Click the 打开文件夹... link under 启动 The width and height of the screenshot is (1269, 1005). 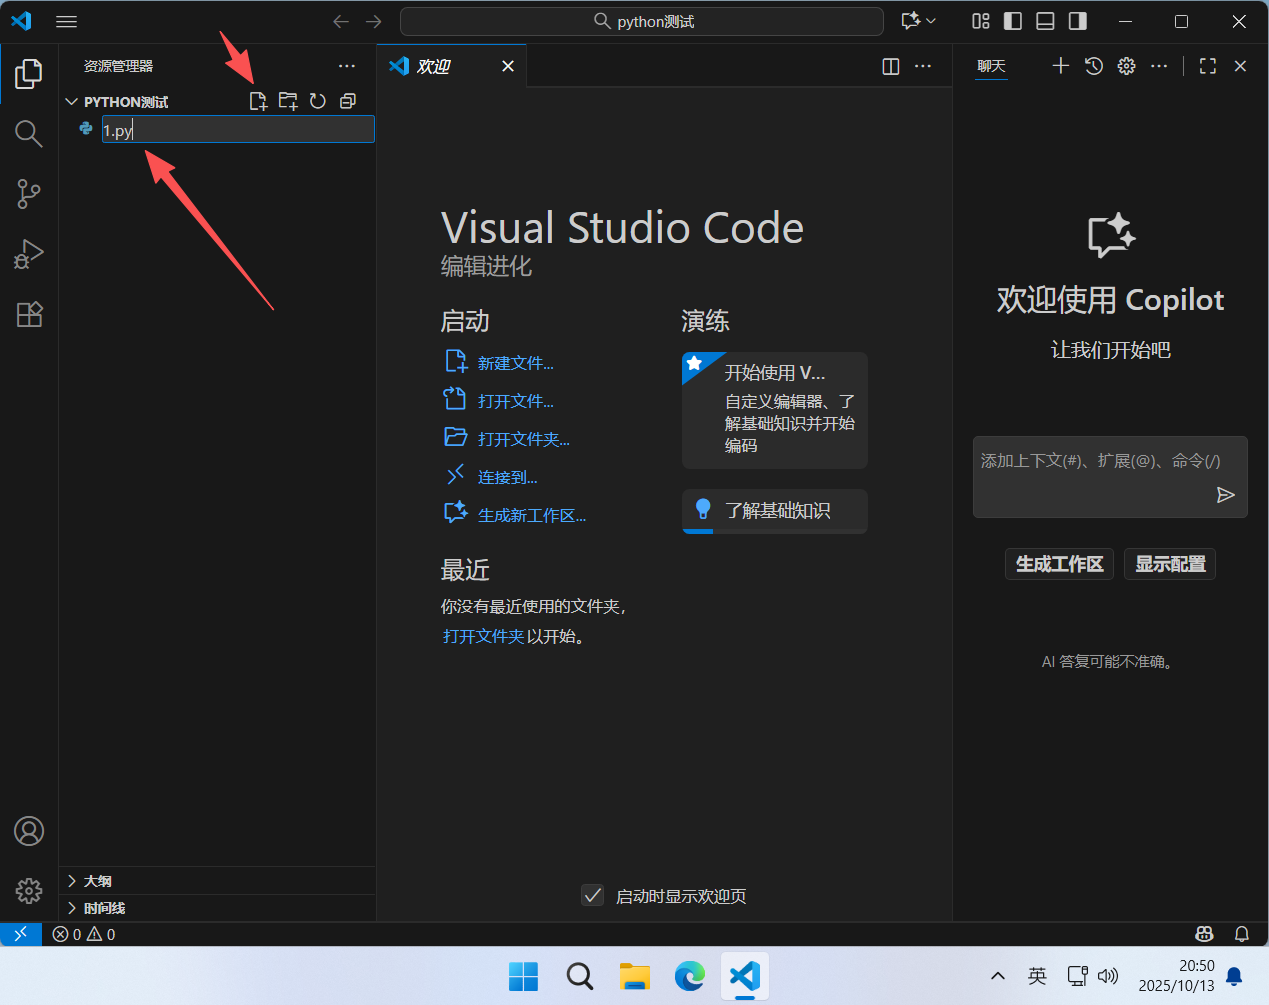523,439
